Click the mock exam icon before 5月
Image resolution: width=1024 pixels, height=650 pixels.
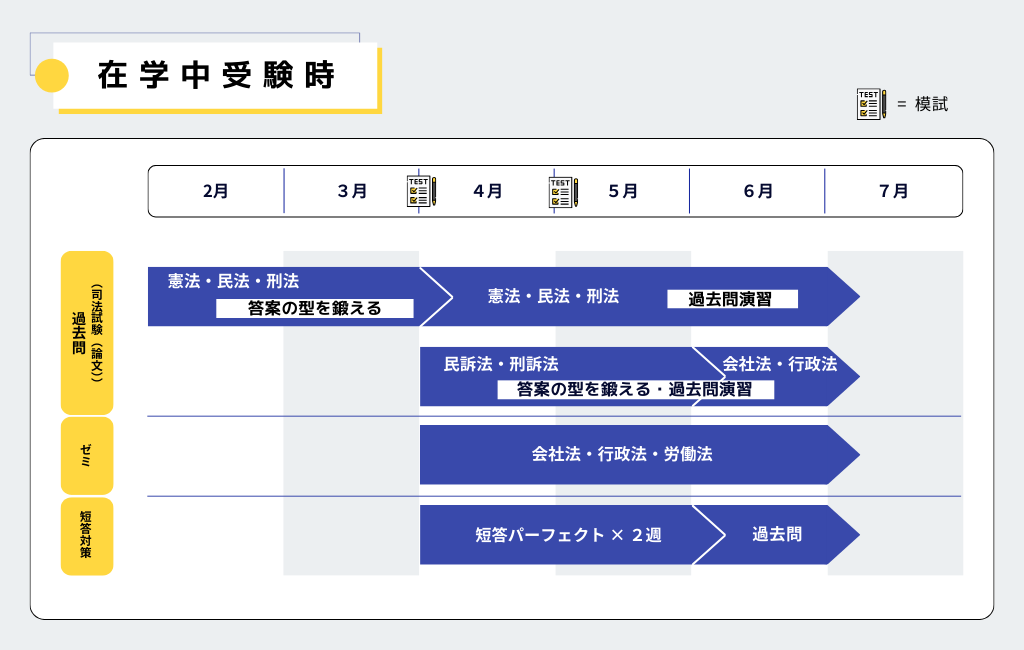(563, 191)
